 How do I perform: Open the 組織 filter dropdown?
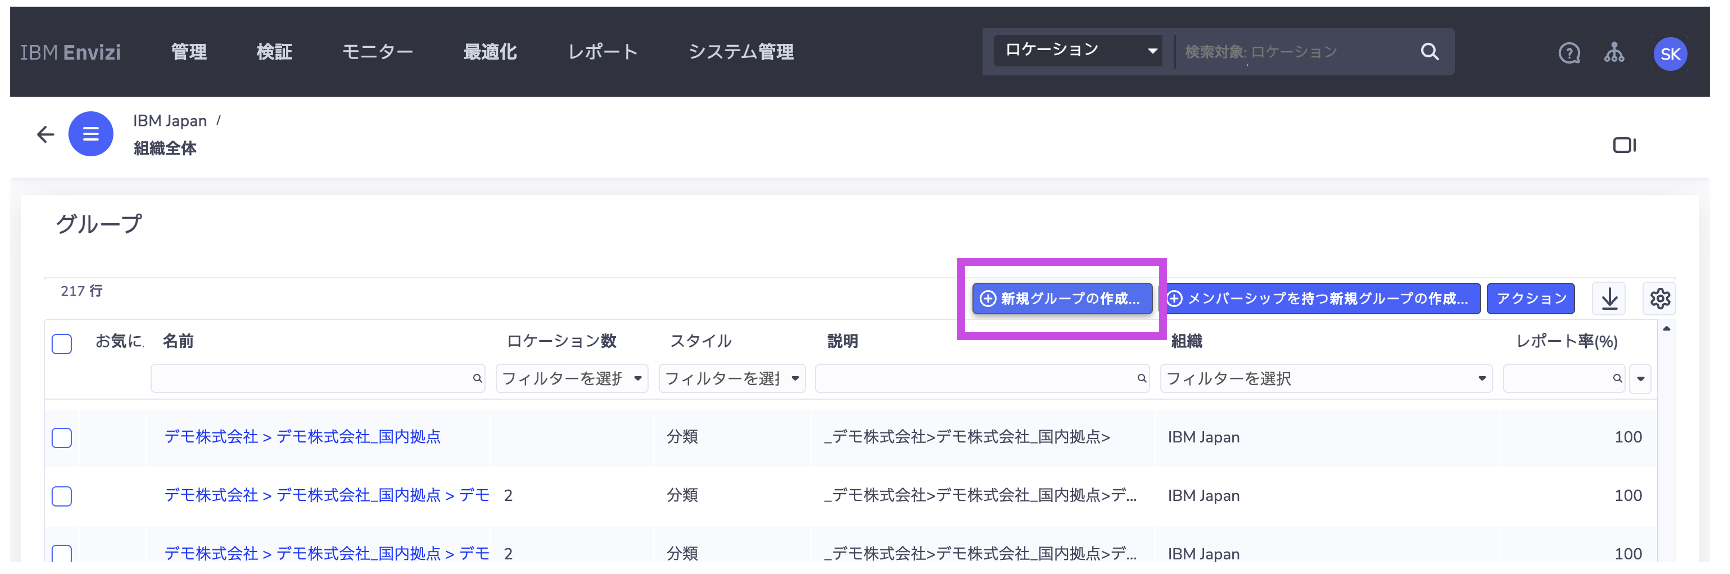pos(1326,378)
